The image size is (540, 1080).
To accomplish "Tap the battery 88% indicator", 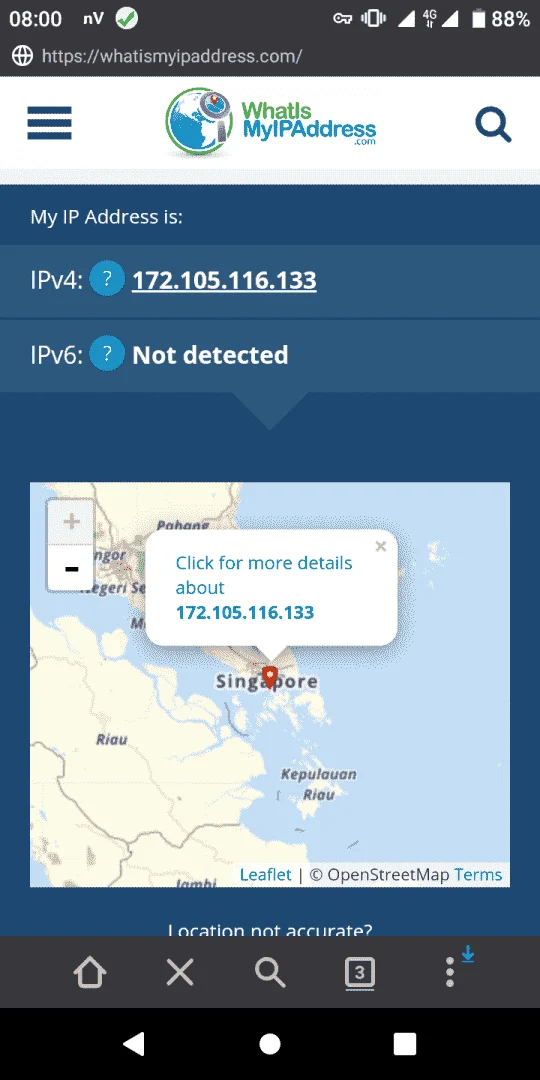I will pyautogui.click(x=500, y=19).
